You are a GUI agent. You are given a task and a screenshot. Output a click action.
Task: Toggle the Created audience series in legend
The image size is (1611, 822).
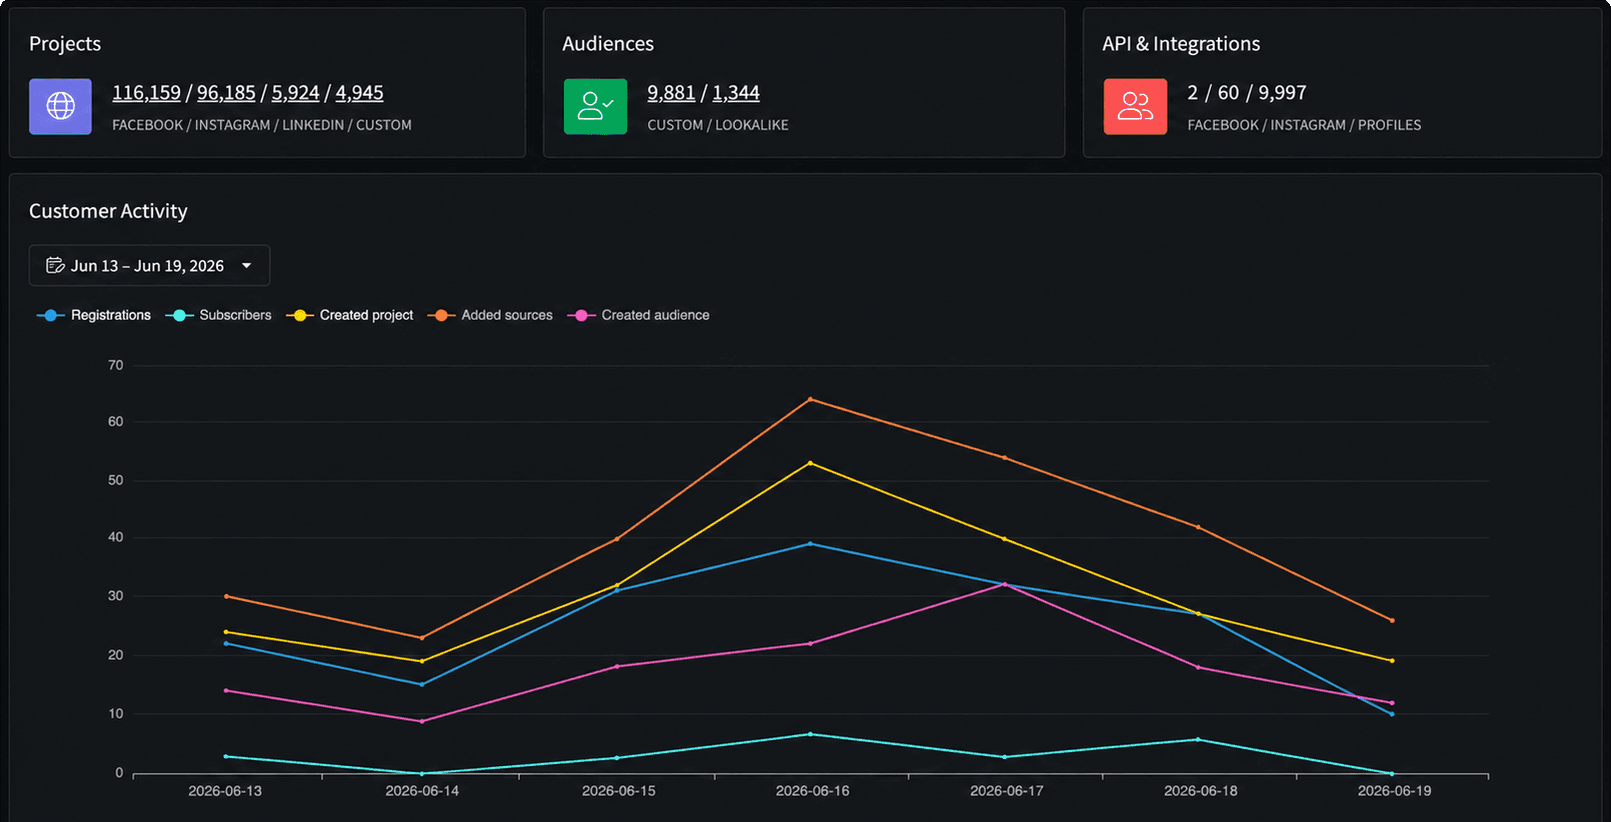coord(639,315)
